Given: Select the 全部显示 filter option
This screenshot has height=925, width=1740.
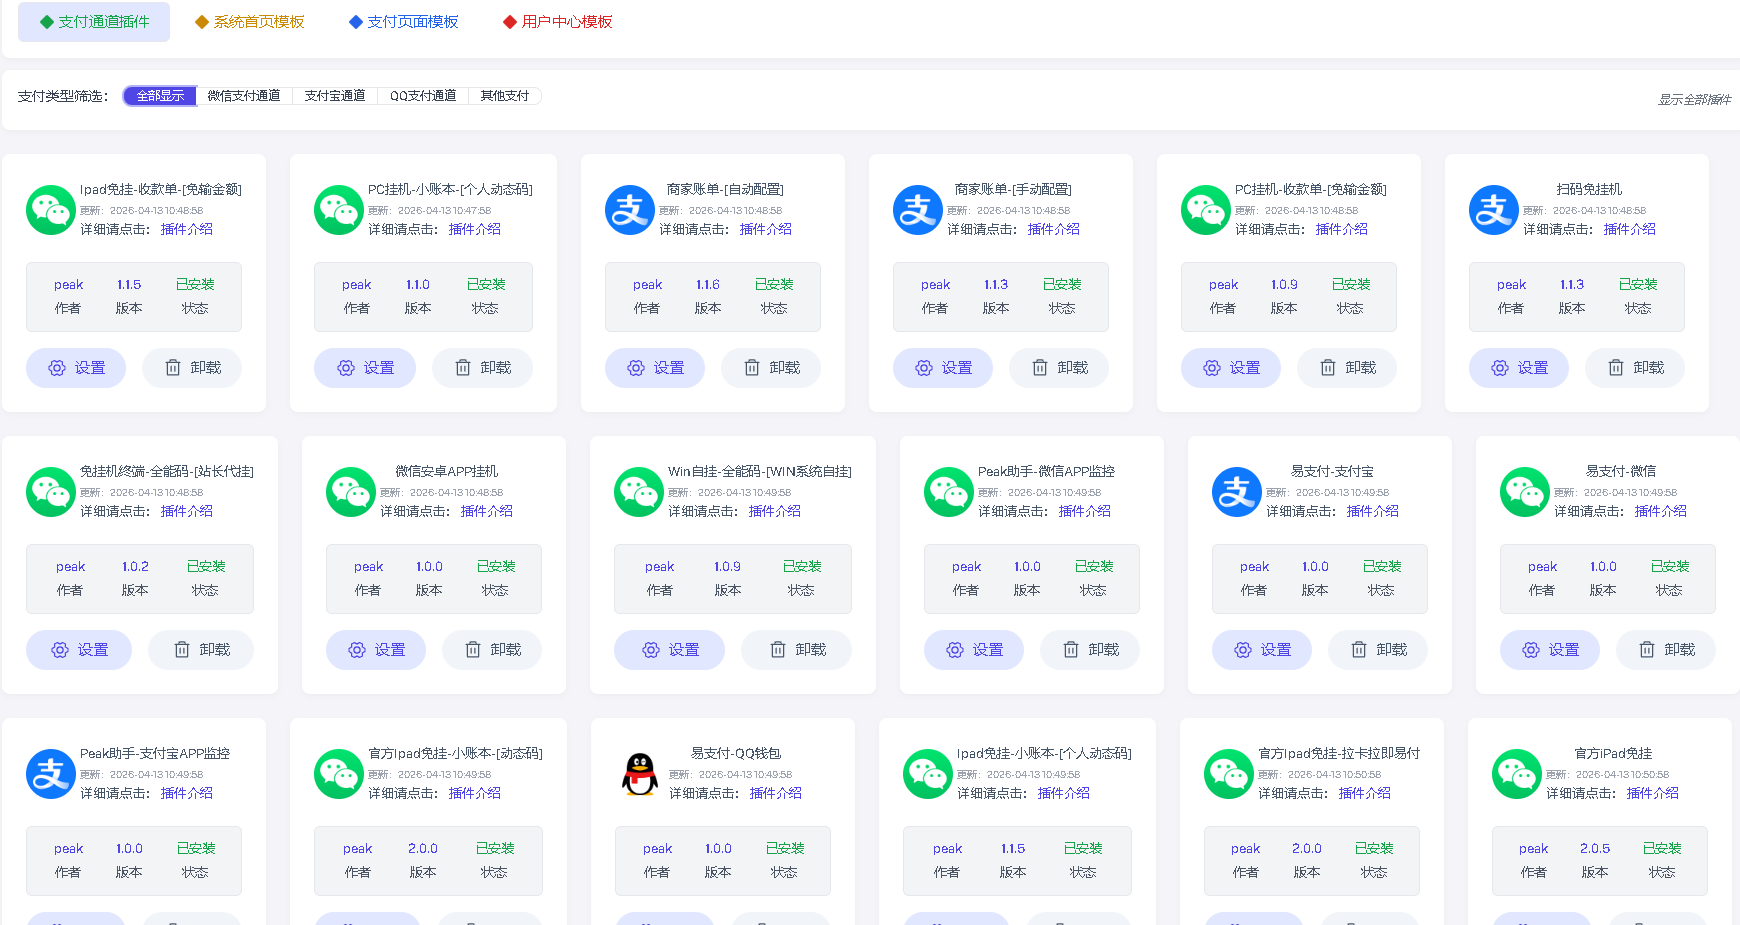Looking at the screenshot, I should click(160, 96).
